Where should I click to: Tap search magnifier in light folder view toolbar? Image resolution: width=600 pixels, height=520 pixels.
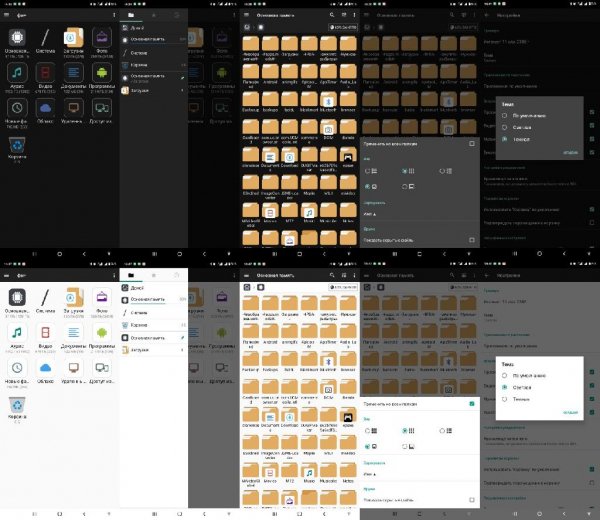(332, 275)
